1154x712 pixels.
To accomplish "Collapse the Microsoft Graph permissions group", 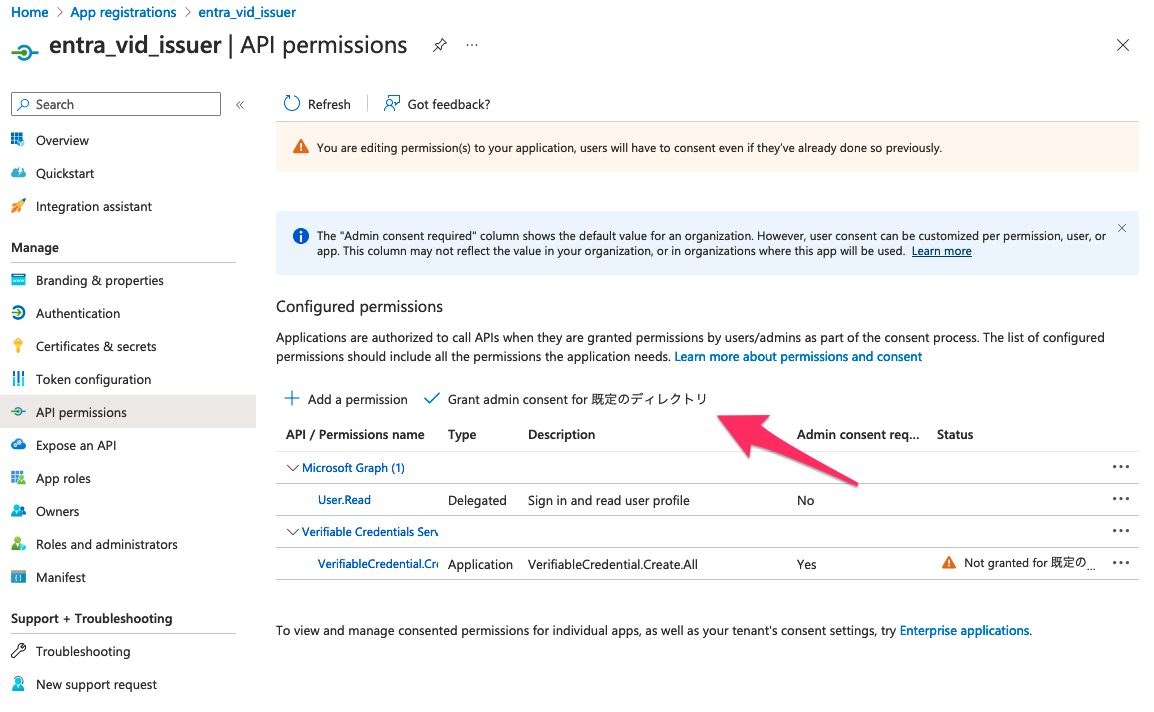I will [x=293, y=468].
